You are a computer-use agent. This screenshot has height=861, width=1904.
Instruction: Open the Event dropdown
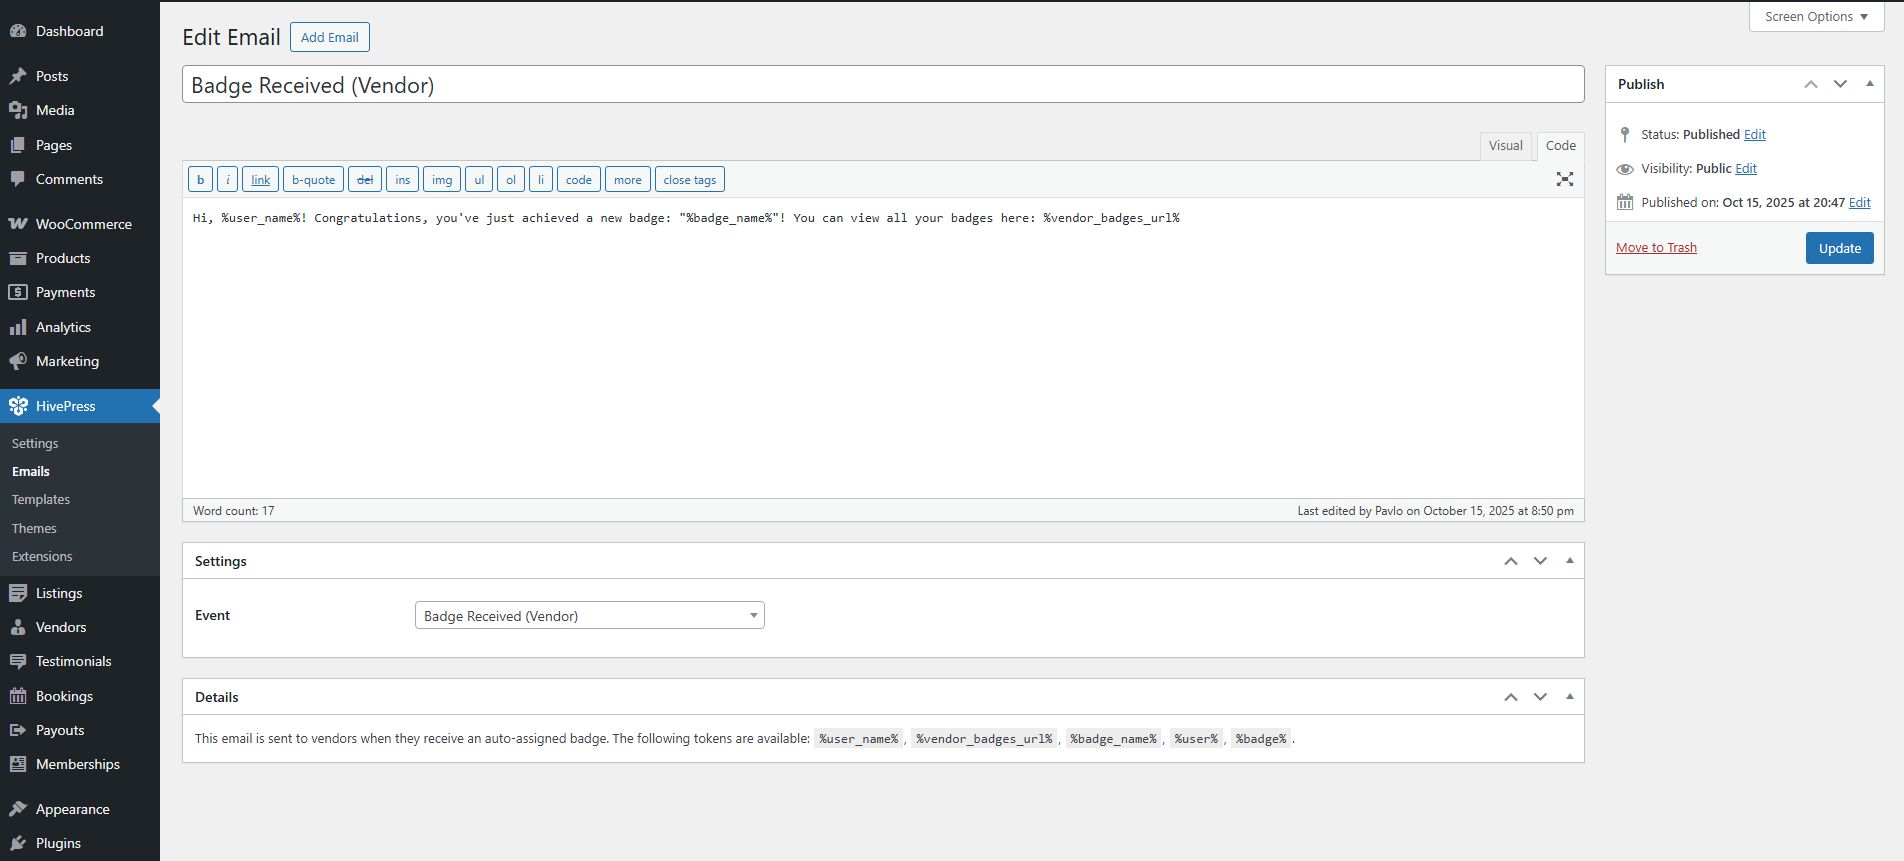(x=590, y=615)
